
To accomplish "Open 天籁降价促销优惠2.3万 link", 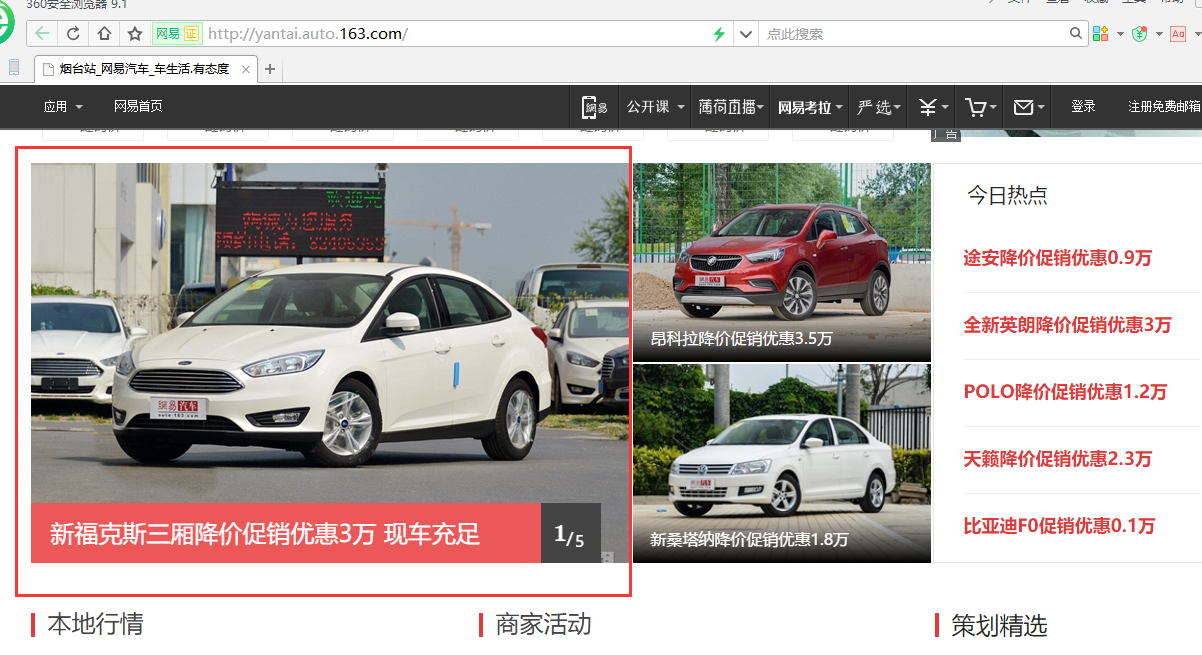I will (1058, 459).
